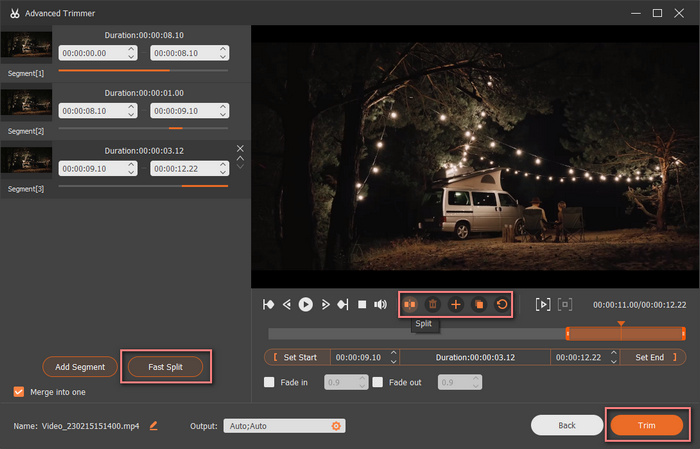Click the video preview of the camper van
700x449 pixels.
475,156
